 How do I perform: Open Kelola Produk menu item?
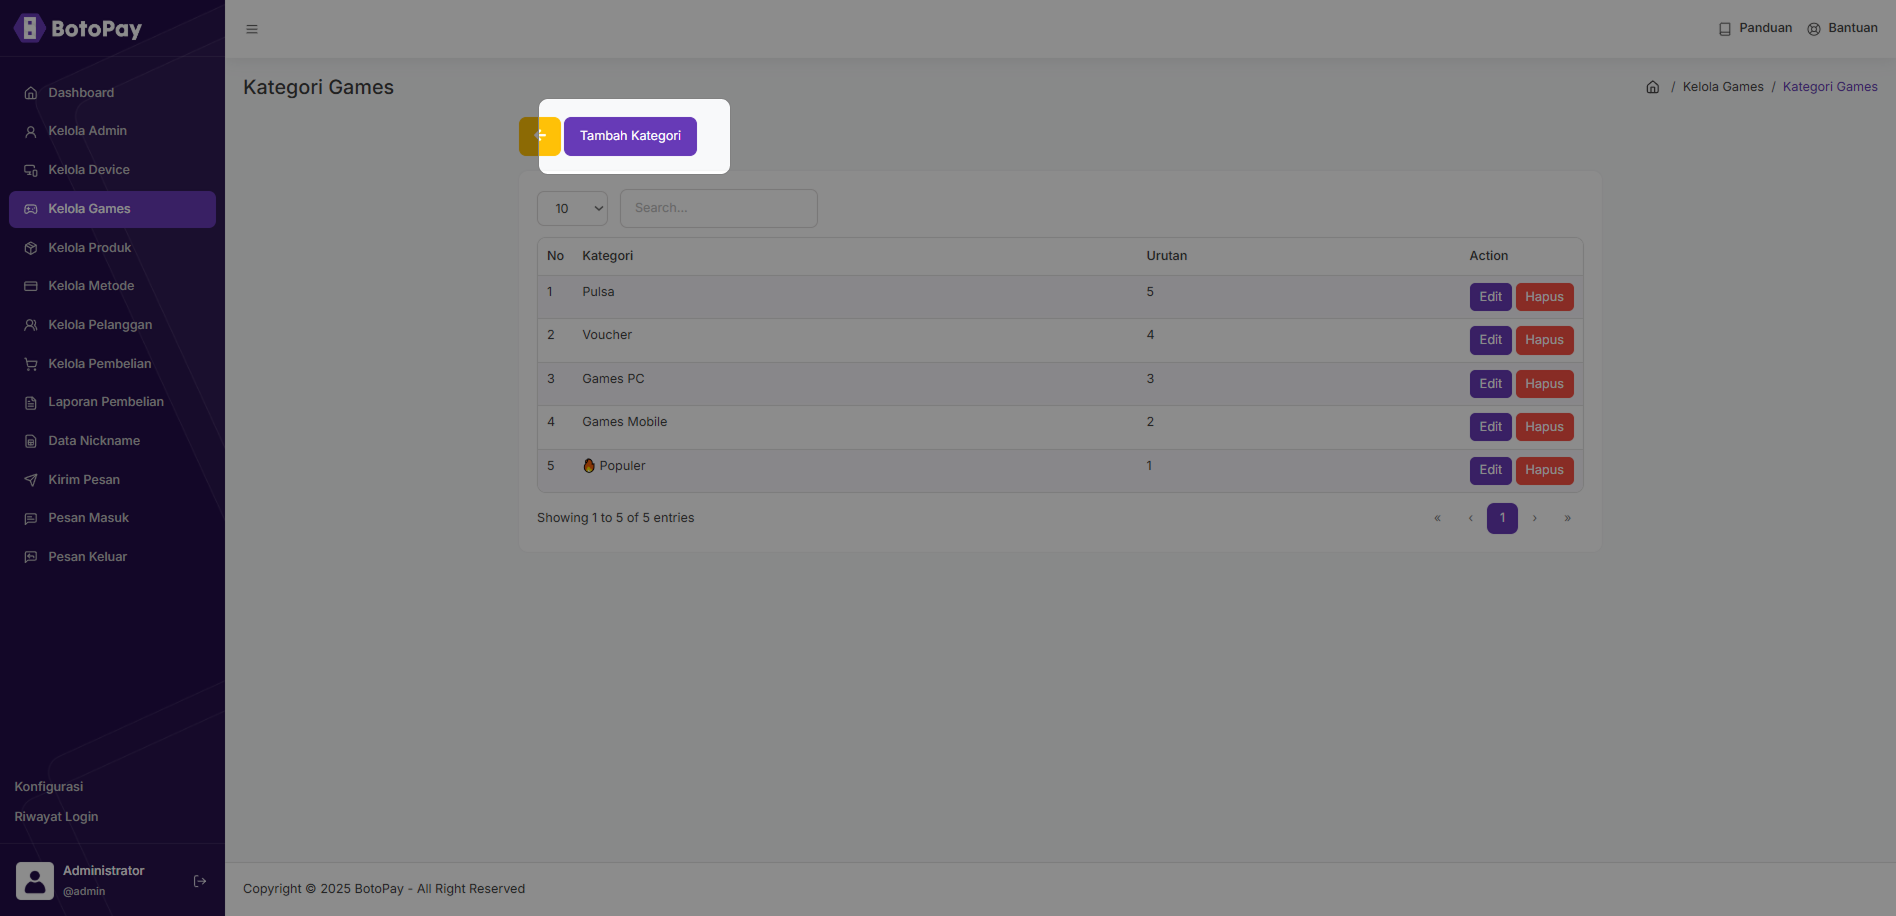pyautogui.click(x=112, y=248)
